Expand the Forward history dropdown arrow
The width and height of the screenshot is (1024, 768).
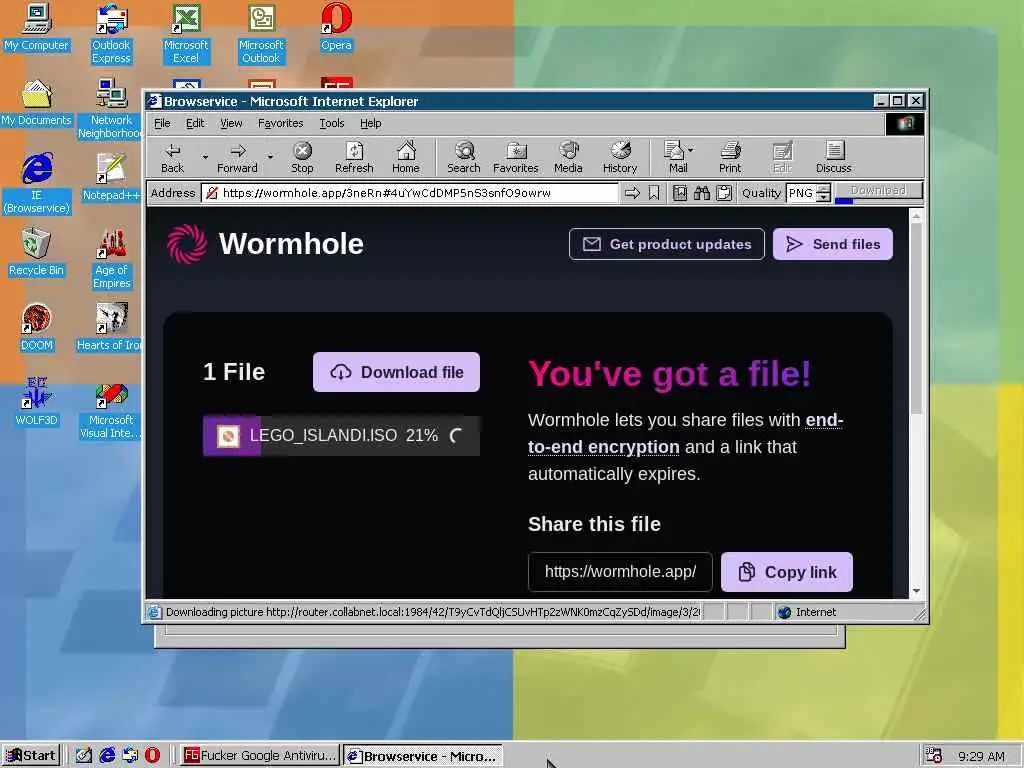click(270, 157)
